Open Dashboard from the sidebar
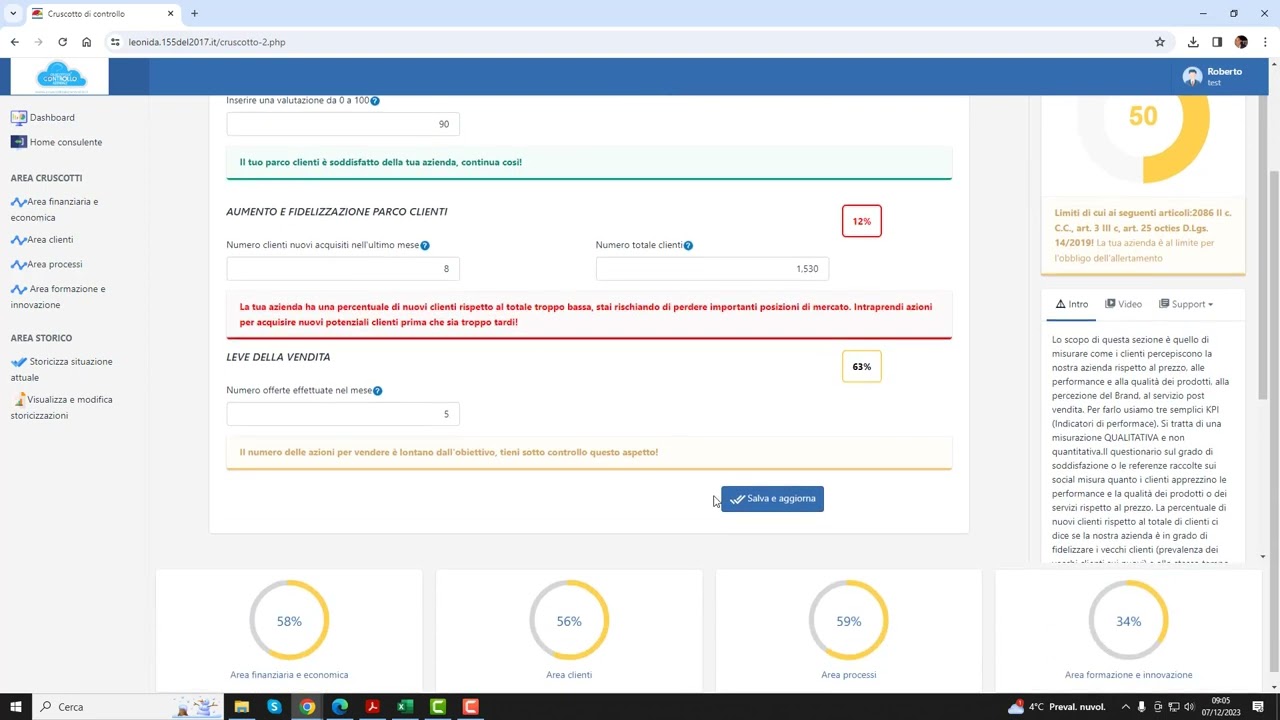The height and width of the screenshot is (720, 1280). (51, 117)
